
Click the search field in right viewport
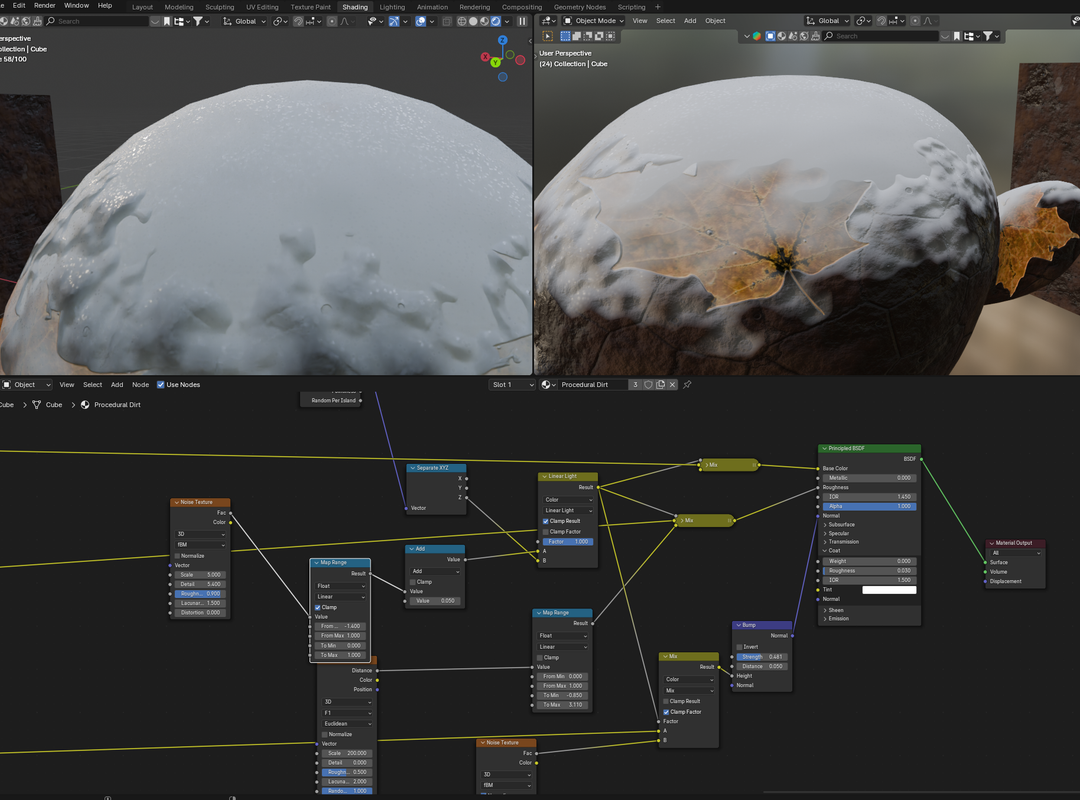coord(881,36)
